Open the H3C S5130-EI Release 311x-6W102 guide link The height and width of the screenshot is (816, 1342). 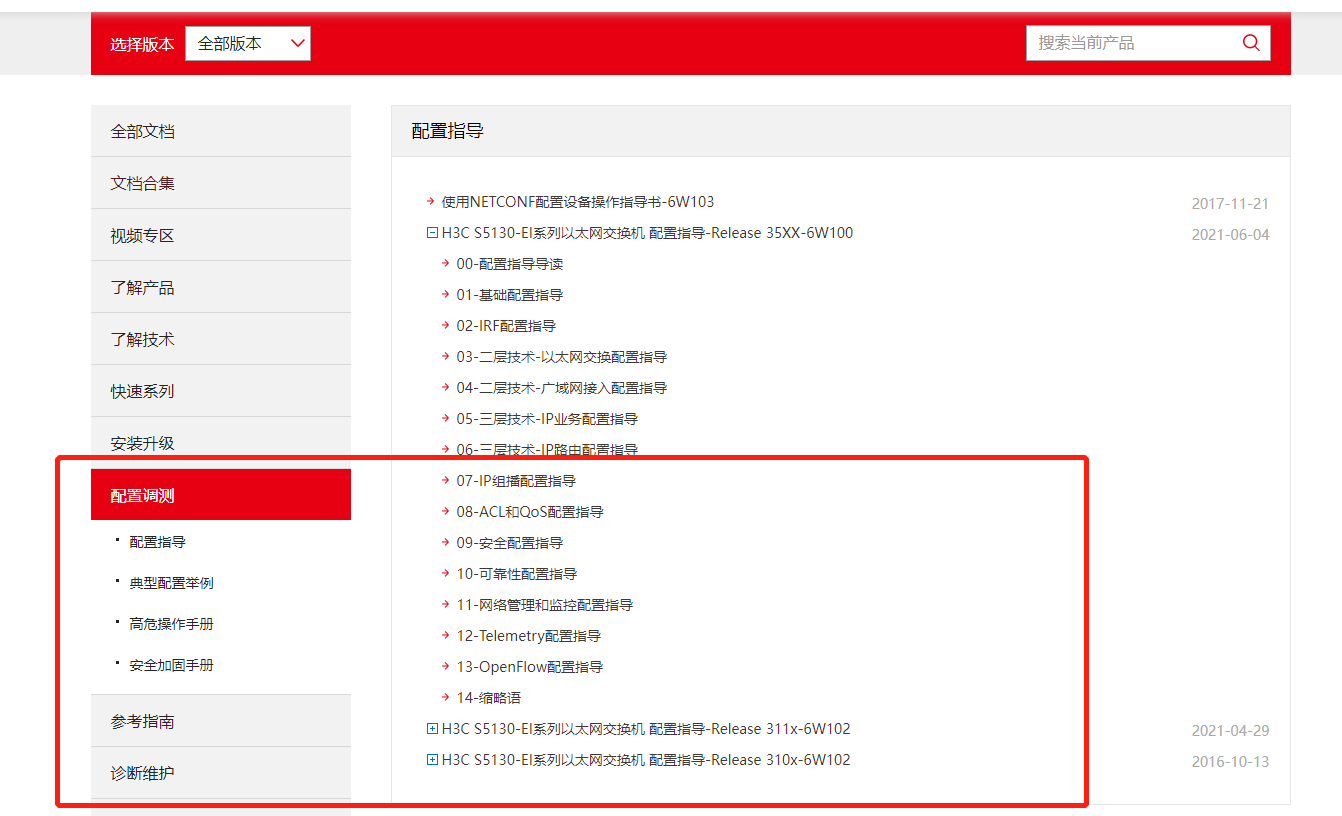click(646, 728)
